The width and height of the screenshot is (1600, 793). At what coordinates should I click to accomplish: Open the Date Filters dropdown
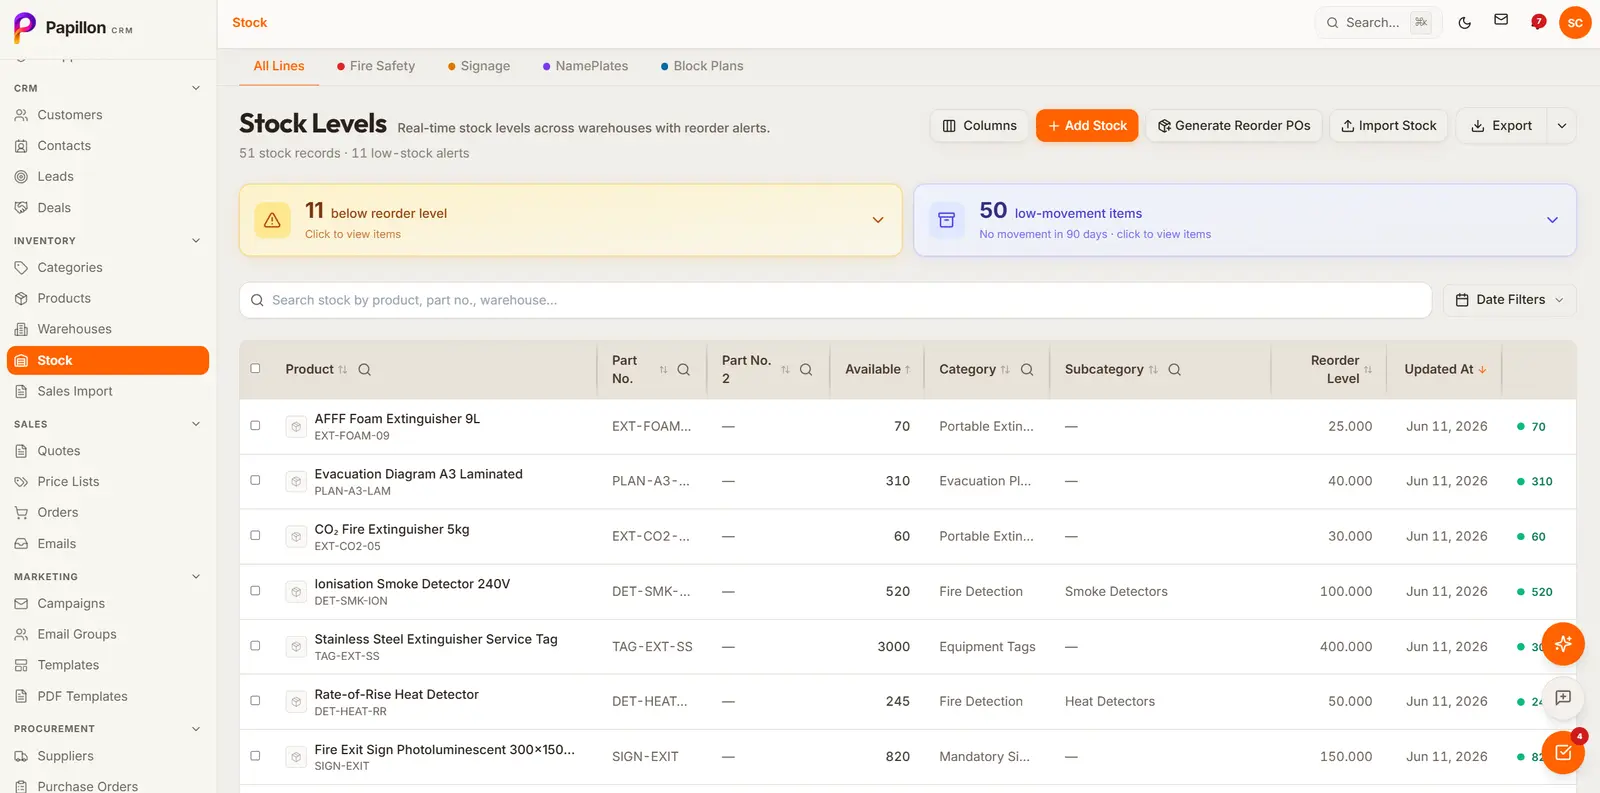pyautogui.click(x=1509, y=300)
